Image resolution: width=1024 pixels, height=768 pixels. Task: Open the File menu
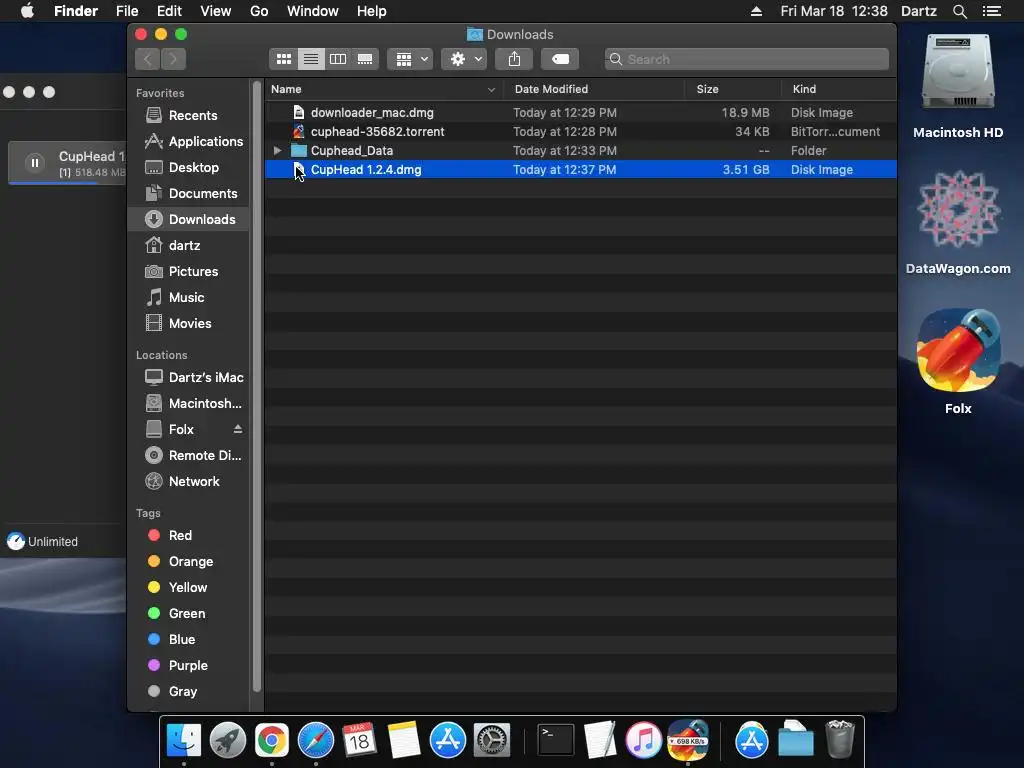coord(127,11)
